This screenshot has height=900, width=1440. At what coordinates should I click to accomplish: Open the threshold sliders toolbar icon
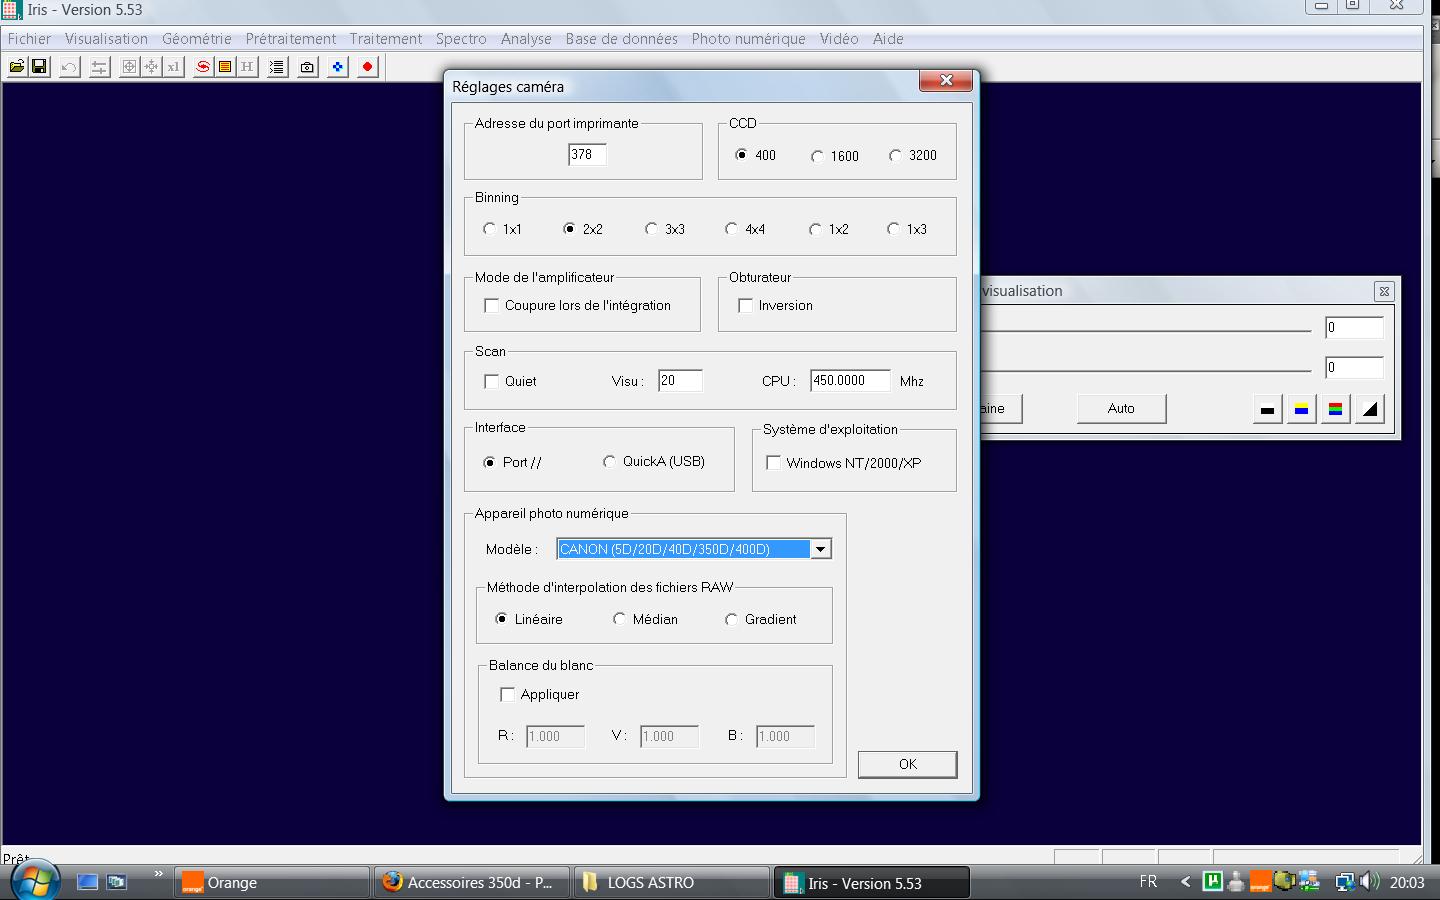pyautogui.click(x=99, y=67)
